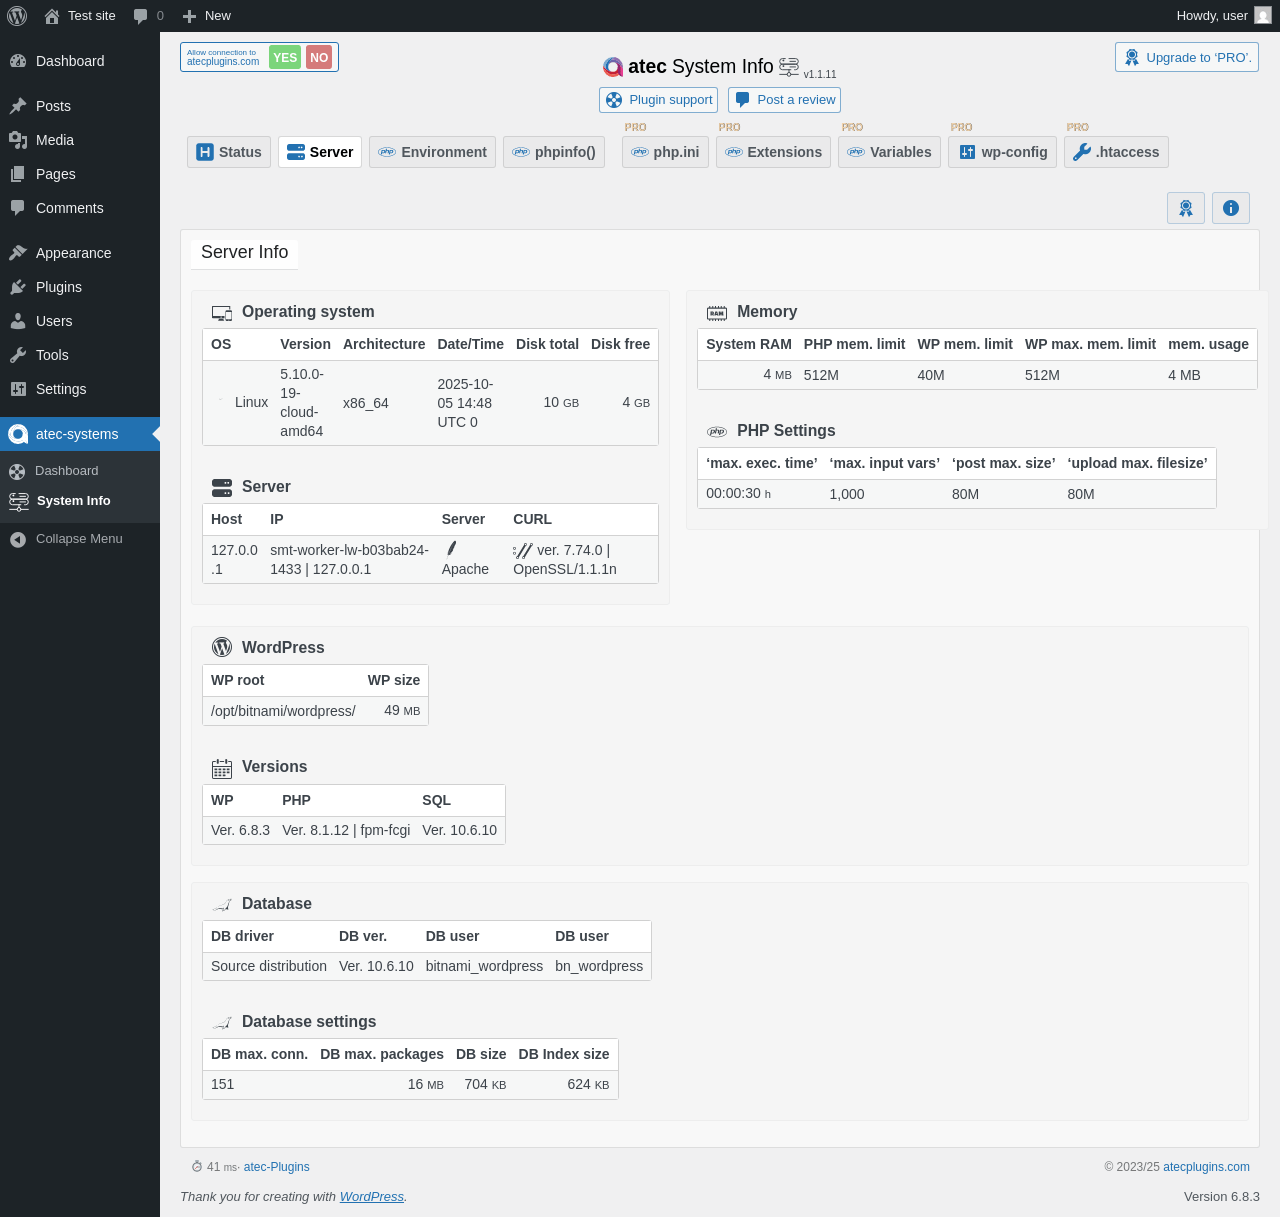The width and height of the screenshot is (1280, 1217).
Task: Open the .htaccess wrench tab
Action: tap(1116, 152)
